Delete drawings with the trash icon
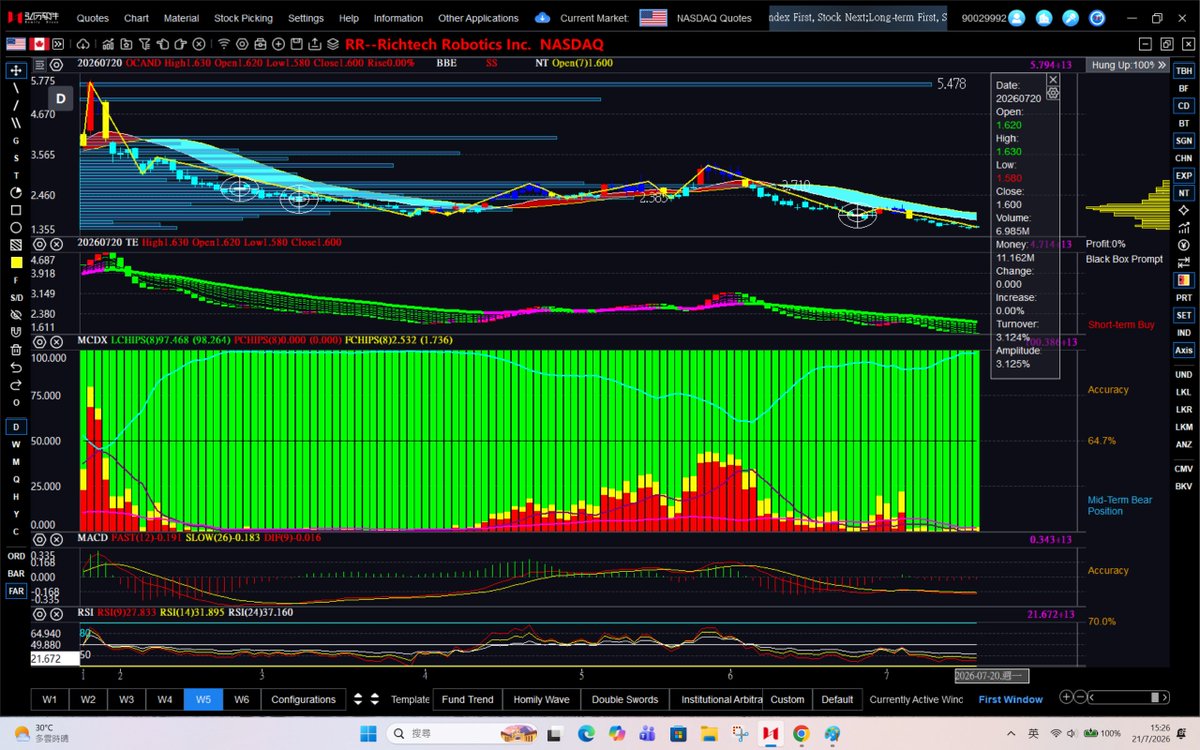This screenshot has width=1200, height=750. tap(16, 350)
